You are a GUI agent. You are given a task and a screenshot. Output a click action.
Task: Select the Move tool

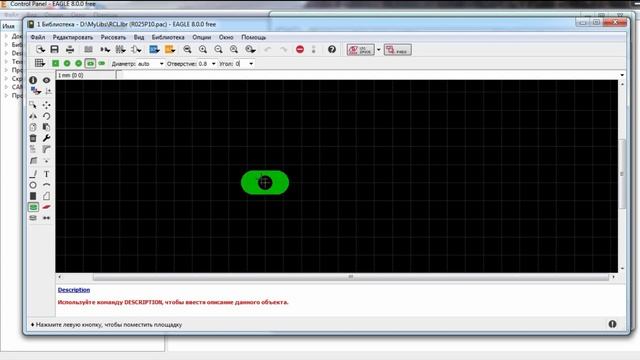point(47,105)
